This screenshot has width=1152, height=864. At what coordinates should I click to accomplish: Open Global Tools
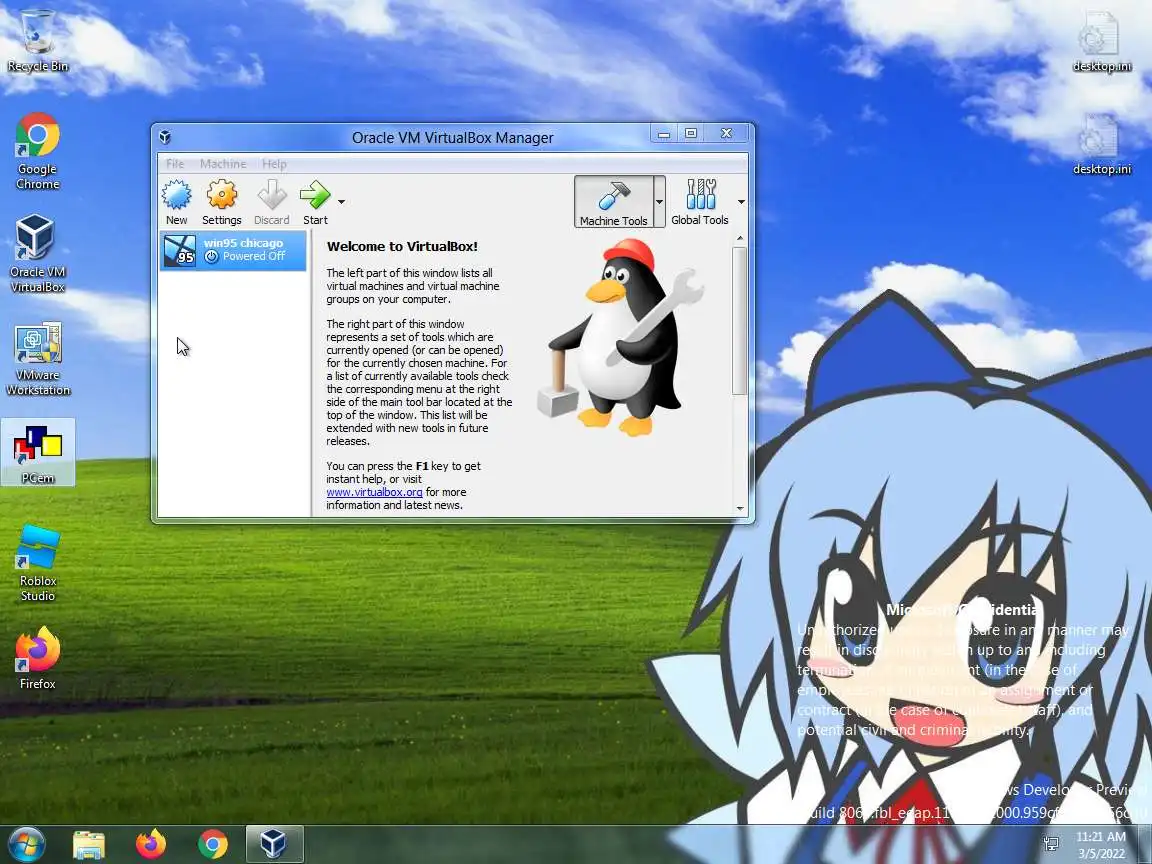699,202
